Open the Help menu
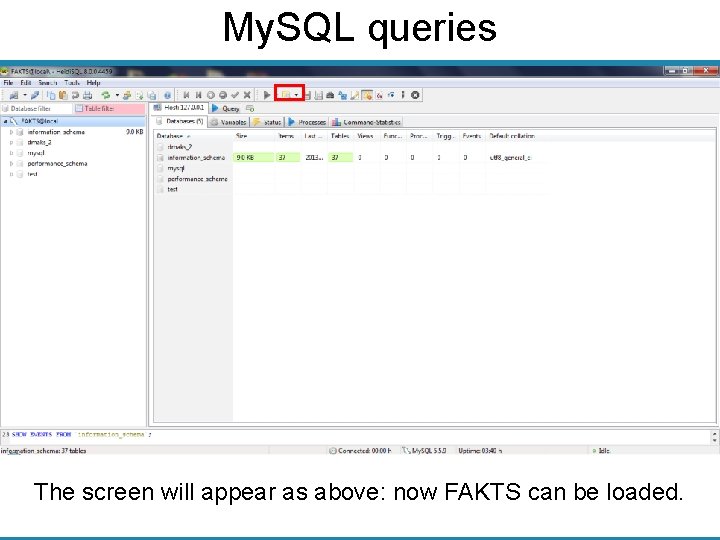Viewport: 720px width, 540px height. 93,83
